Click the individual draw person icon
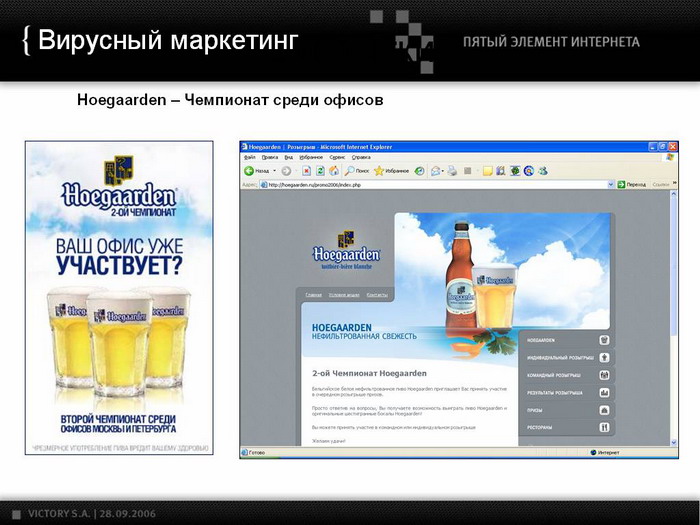The image size is (700, 525). coord(604,357)
